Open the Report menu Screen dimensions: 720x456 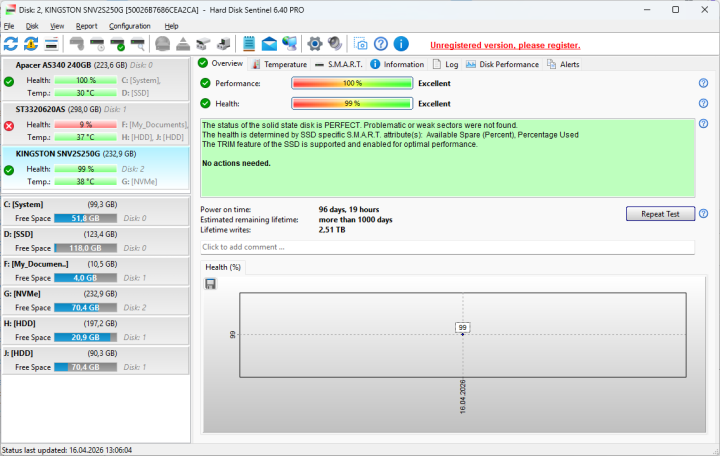(x=86, y=26)
